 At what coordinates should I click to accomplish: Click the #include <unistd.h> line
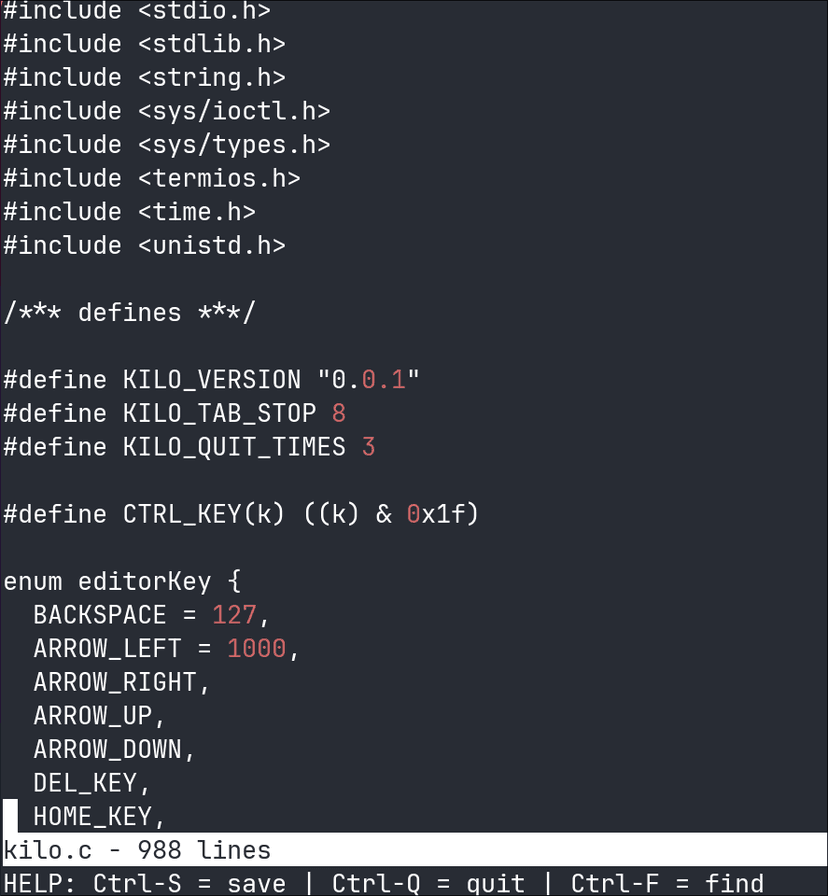(144, 245)
